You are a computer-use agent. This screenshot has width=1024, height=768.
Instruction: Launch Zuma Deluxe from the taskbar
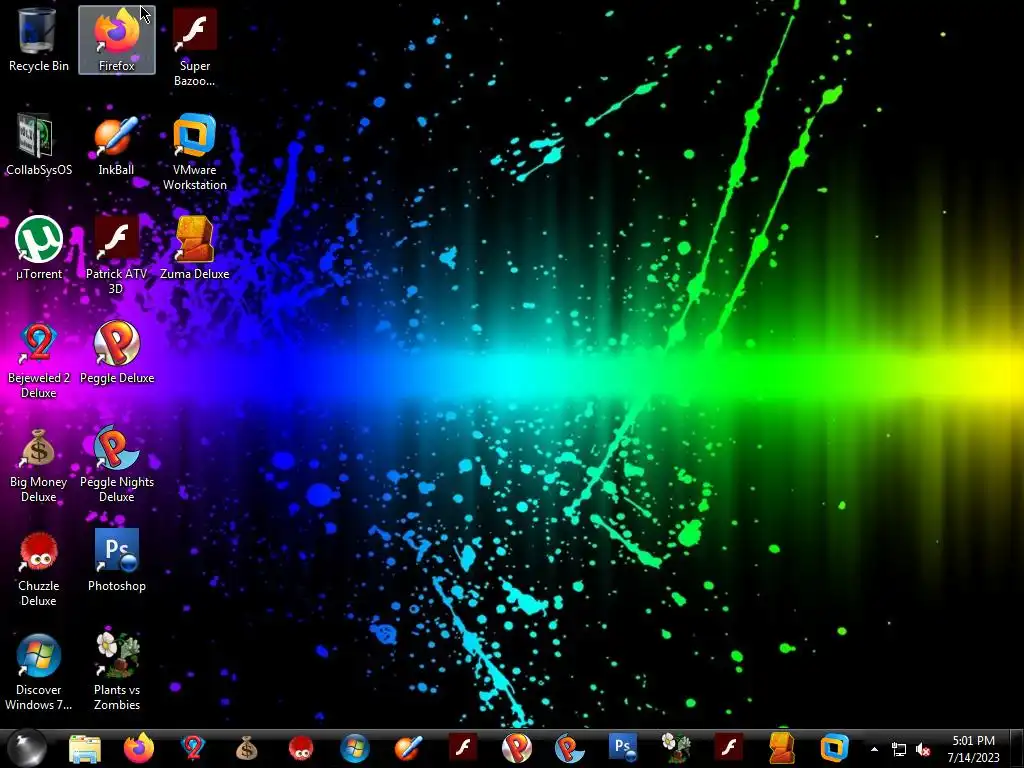[x=782, y=748]
